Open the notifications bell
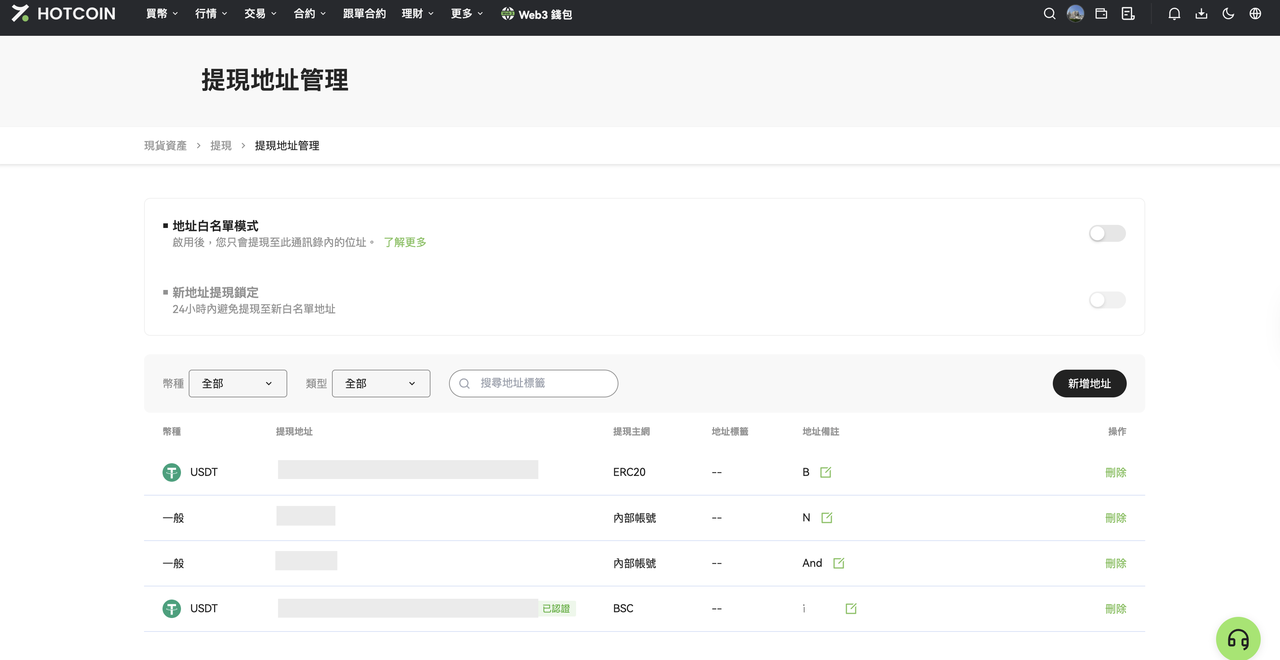Image resolution: width=1280 pixels, height=660 pixels. tap(1174, 14)
